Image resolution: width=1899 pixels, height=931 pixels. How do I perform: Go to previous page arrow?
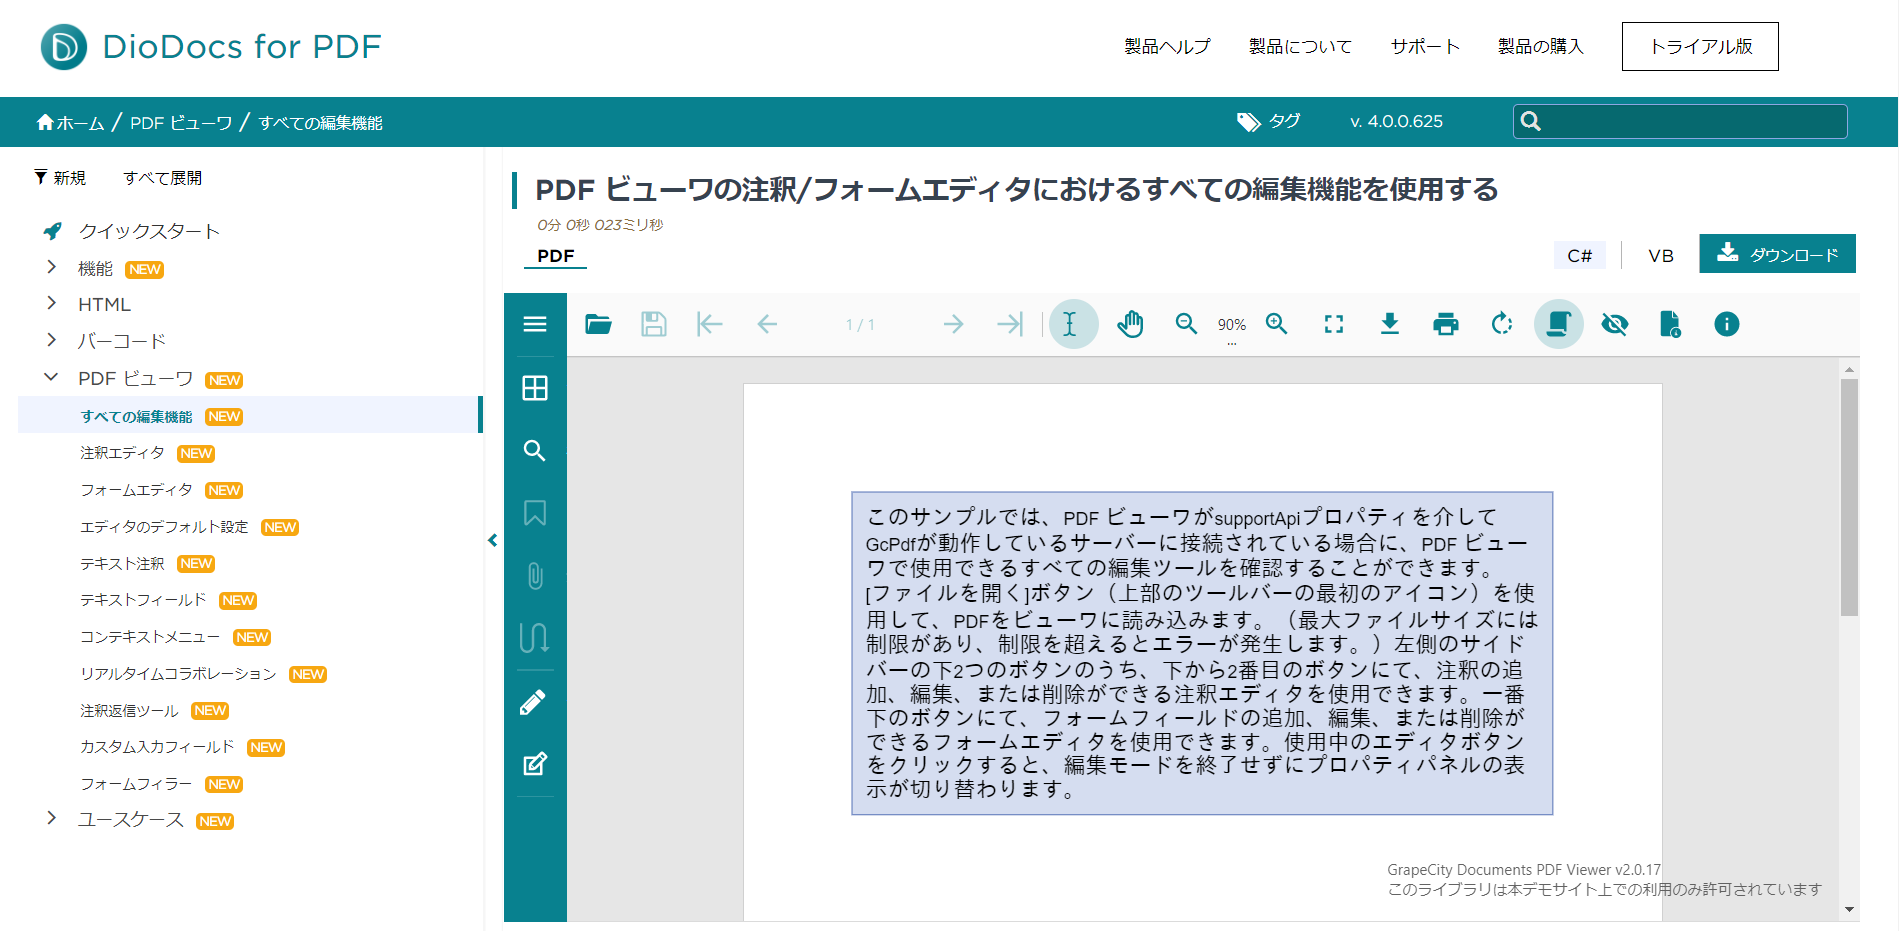click(x=767, y=324)
